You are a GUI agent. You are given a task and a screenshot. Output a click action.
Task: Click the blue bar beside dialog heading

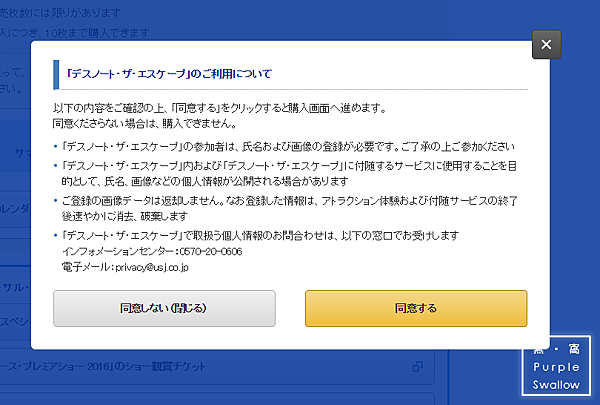tap(56, 74)
